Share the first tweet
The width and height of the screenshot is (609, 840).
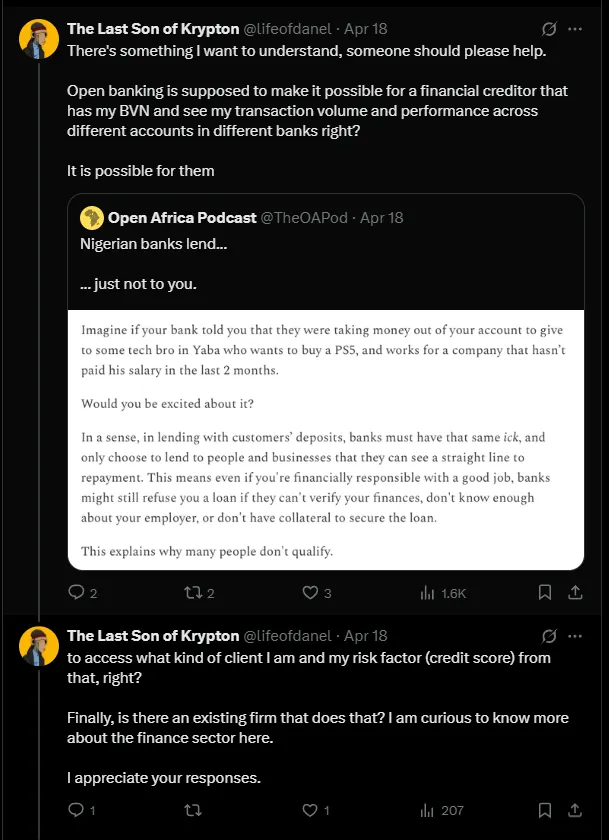point(575,592)
